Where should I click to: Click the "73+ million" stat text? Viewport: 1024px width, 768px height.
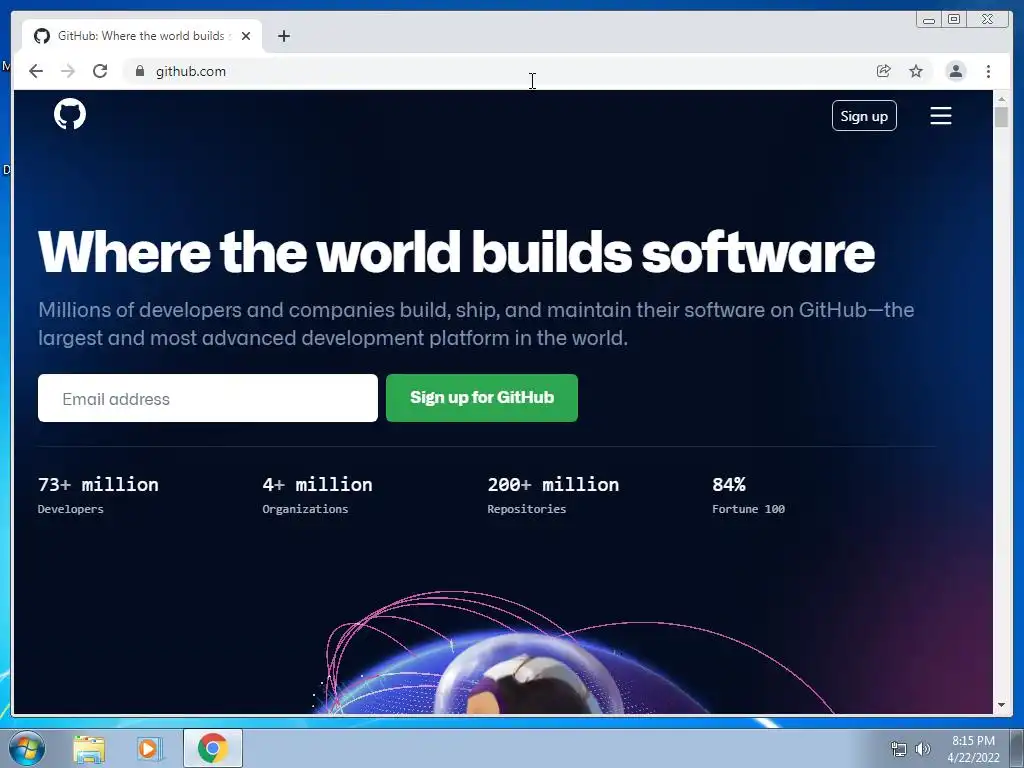coord(98,484)
